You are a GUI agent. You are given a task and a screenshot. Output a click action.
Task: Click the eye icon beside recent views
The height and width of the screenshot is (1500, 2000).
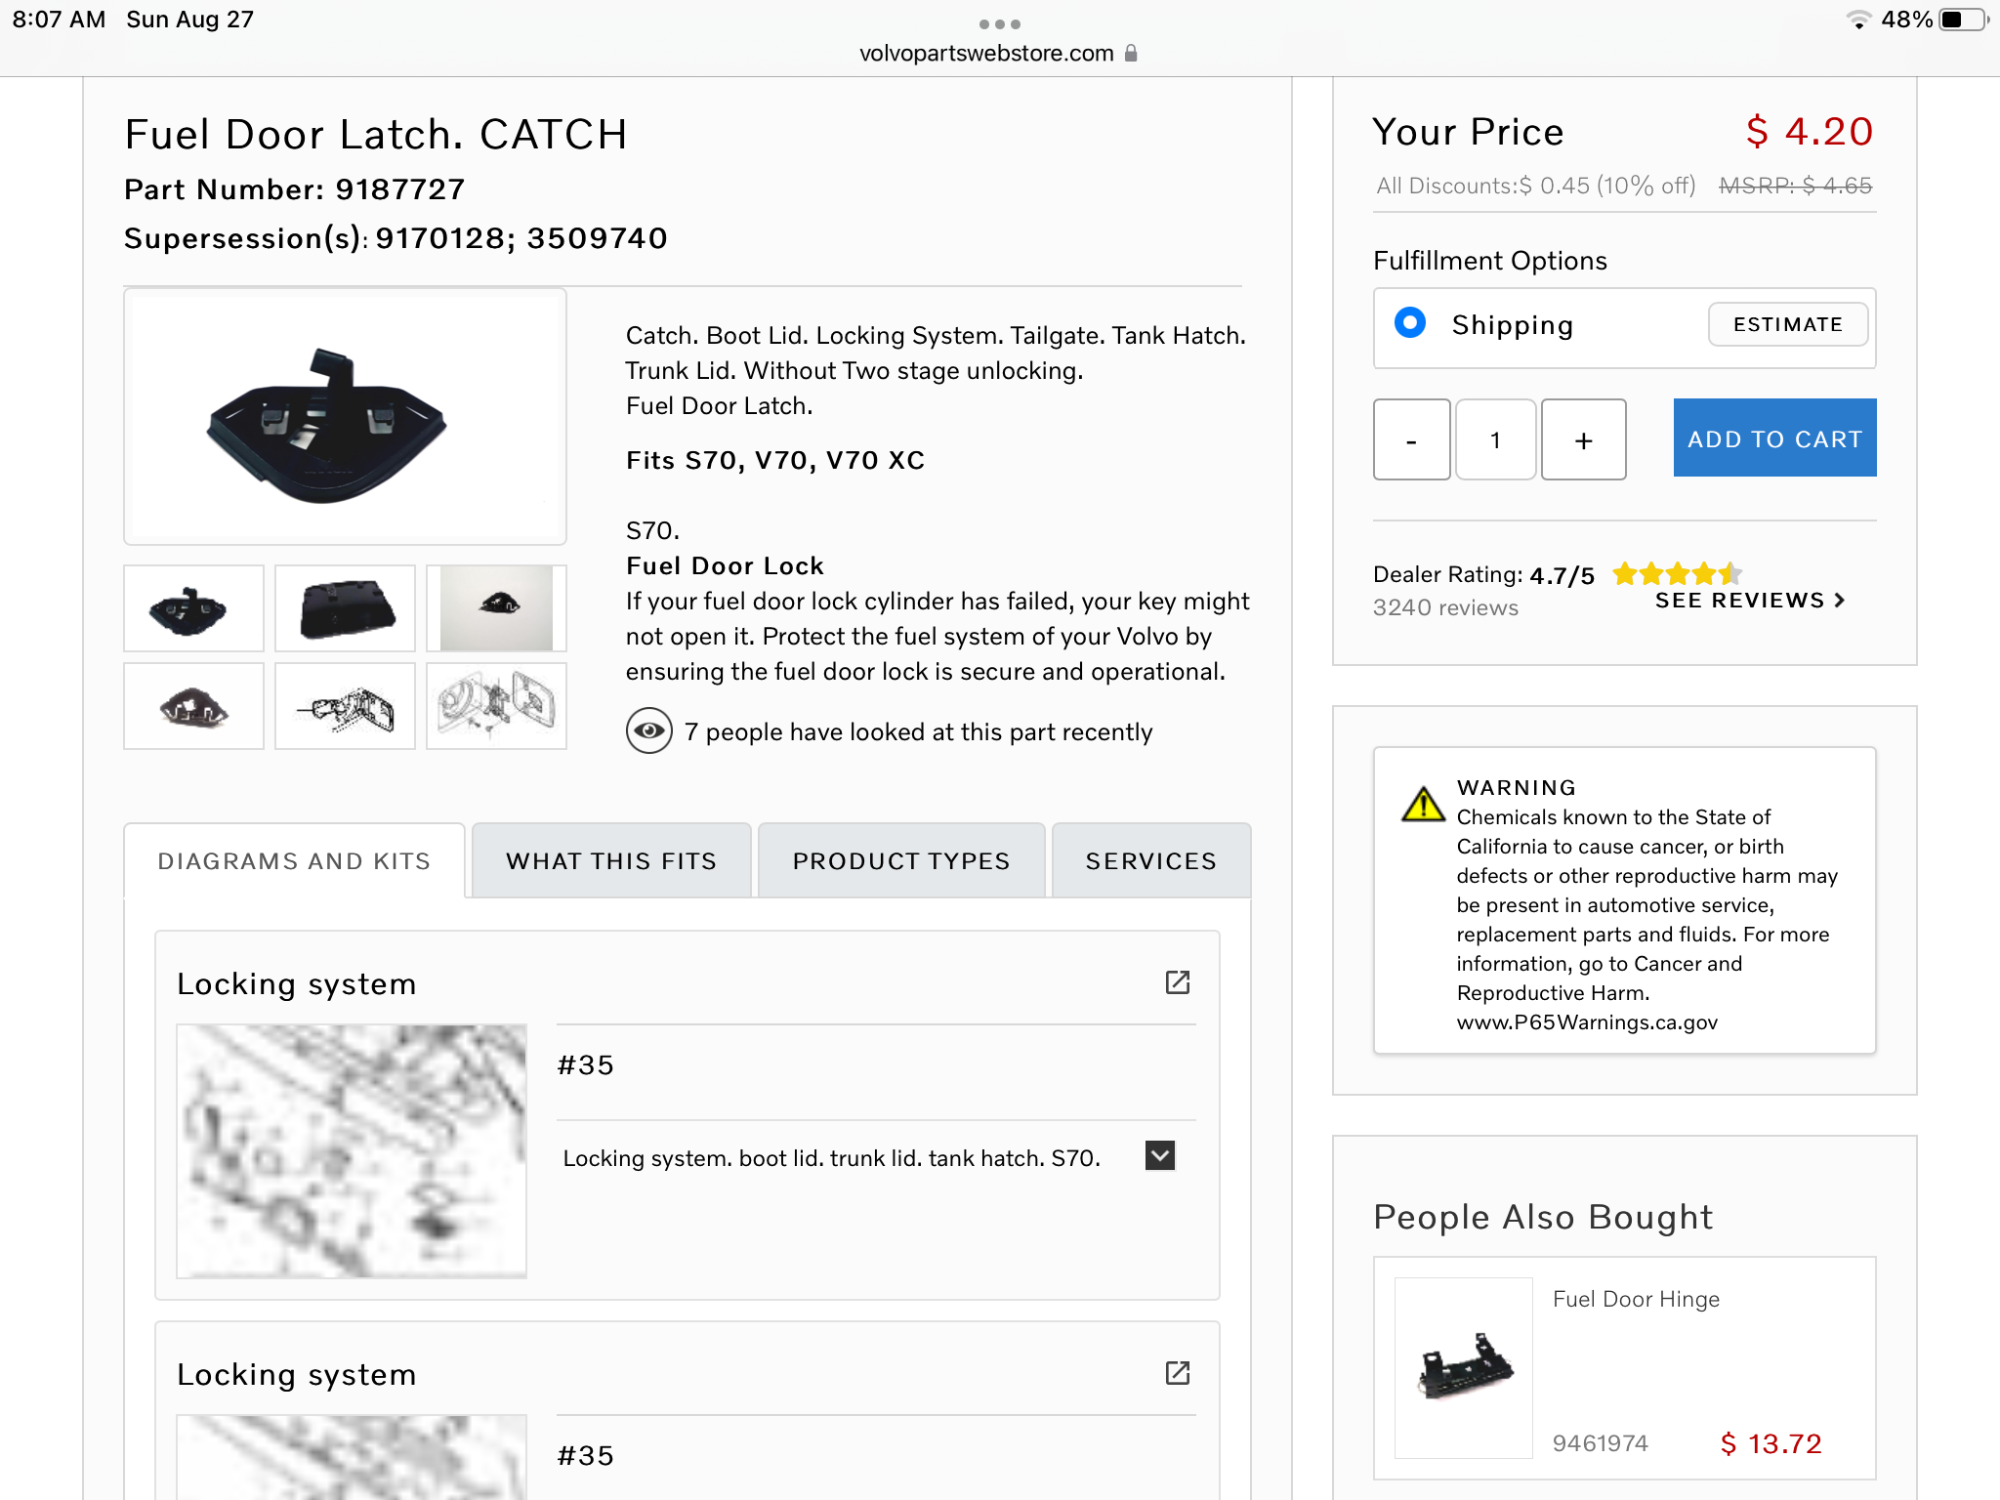[x=649, y=731]
